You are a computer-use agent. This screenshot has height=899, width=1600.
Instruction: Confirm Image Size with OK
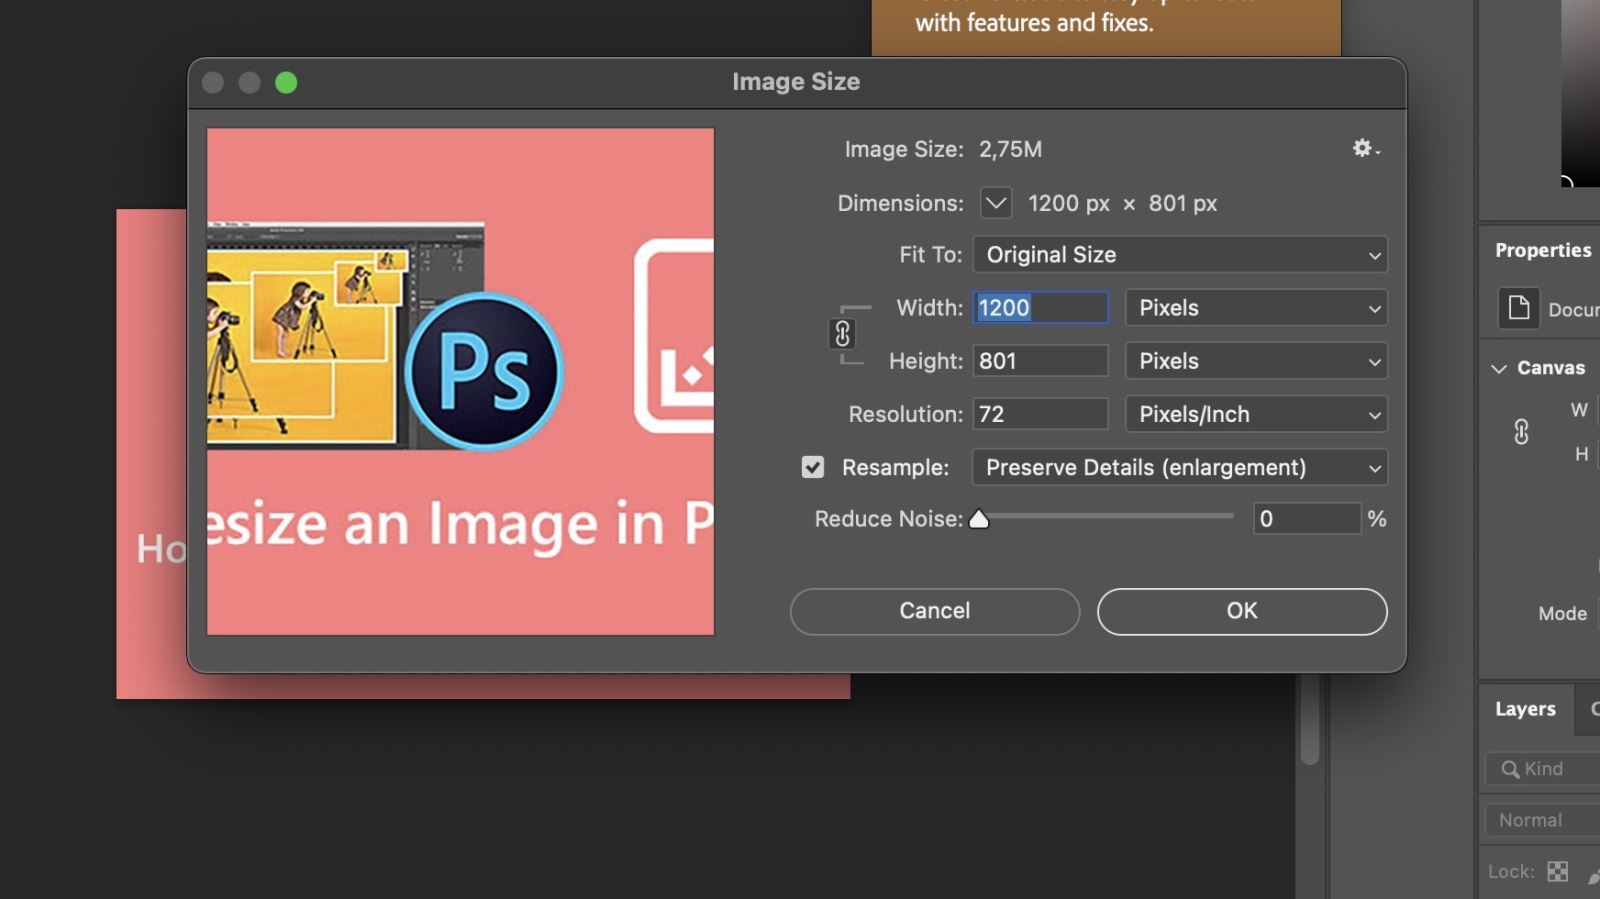pos(1242,611)
